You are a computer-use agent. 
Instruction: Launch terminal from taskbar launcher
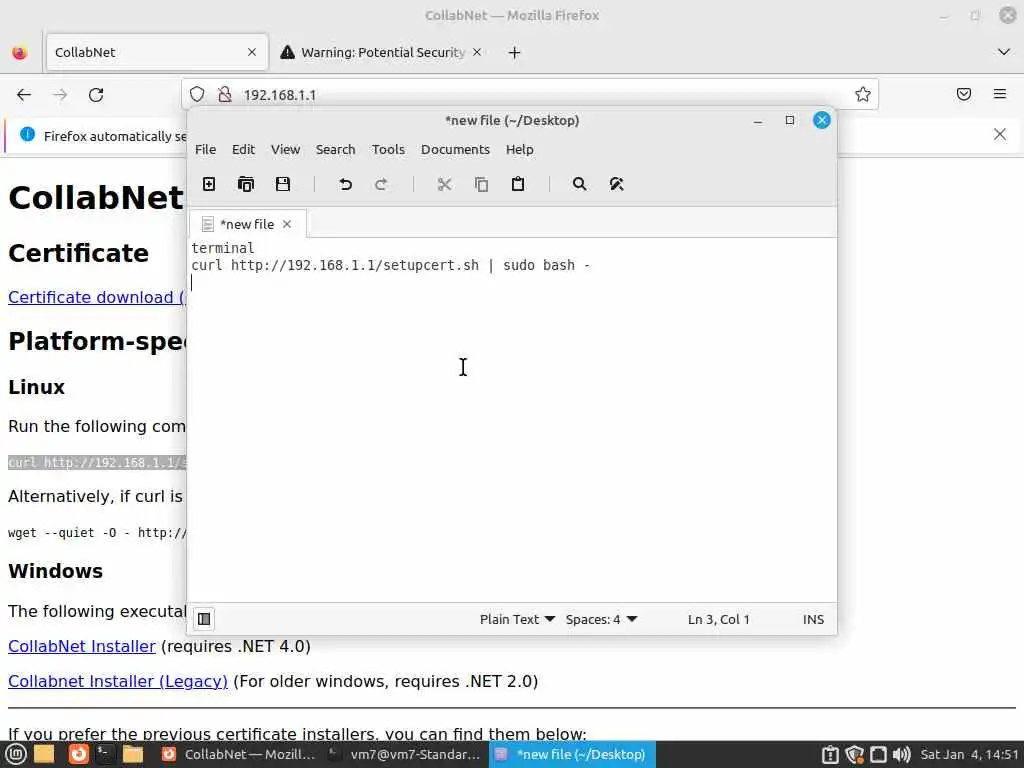point(104,754)
